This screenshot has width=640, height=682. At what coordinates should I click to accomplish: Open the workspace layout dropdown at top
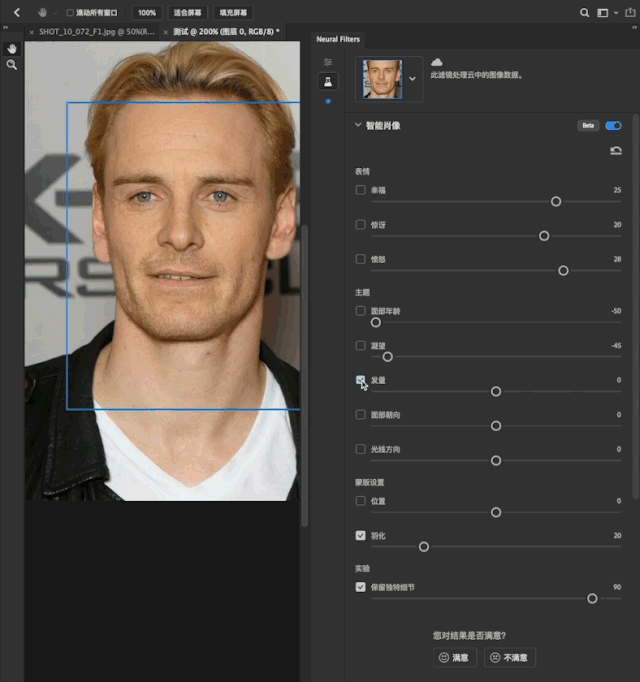point(604,13)
